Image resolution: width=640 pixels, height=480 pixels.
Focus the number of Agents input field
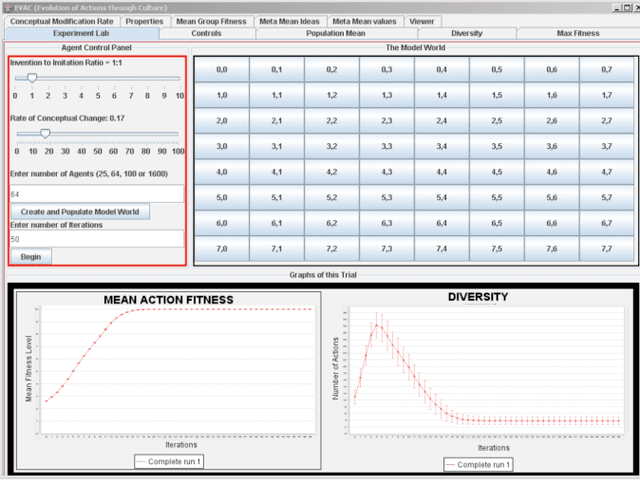pos(96,193)
